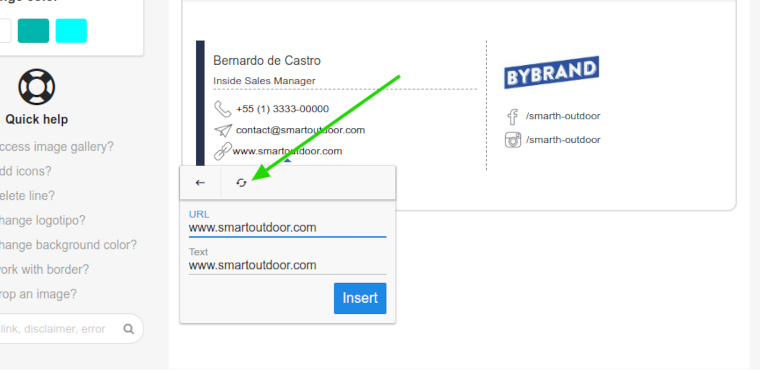Click the Inside Sales Manager title

pos(264,81)
